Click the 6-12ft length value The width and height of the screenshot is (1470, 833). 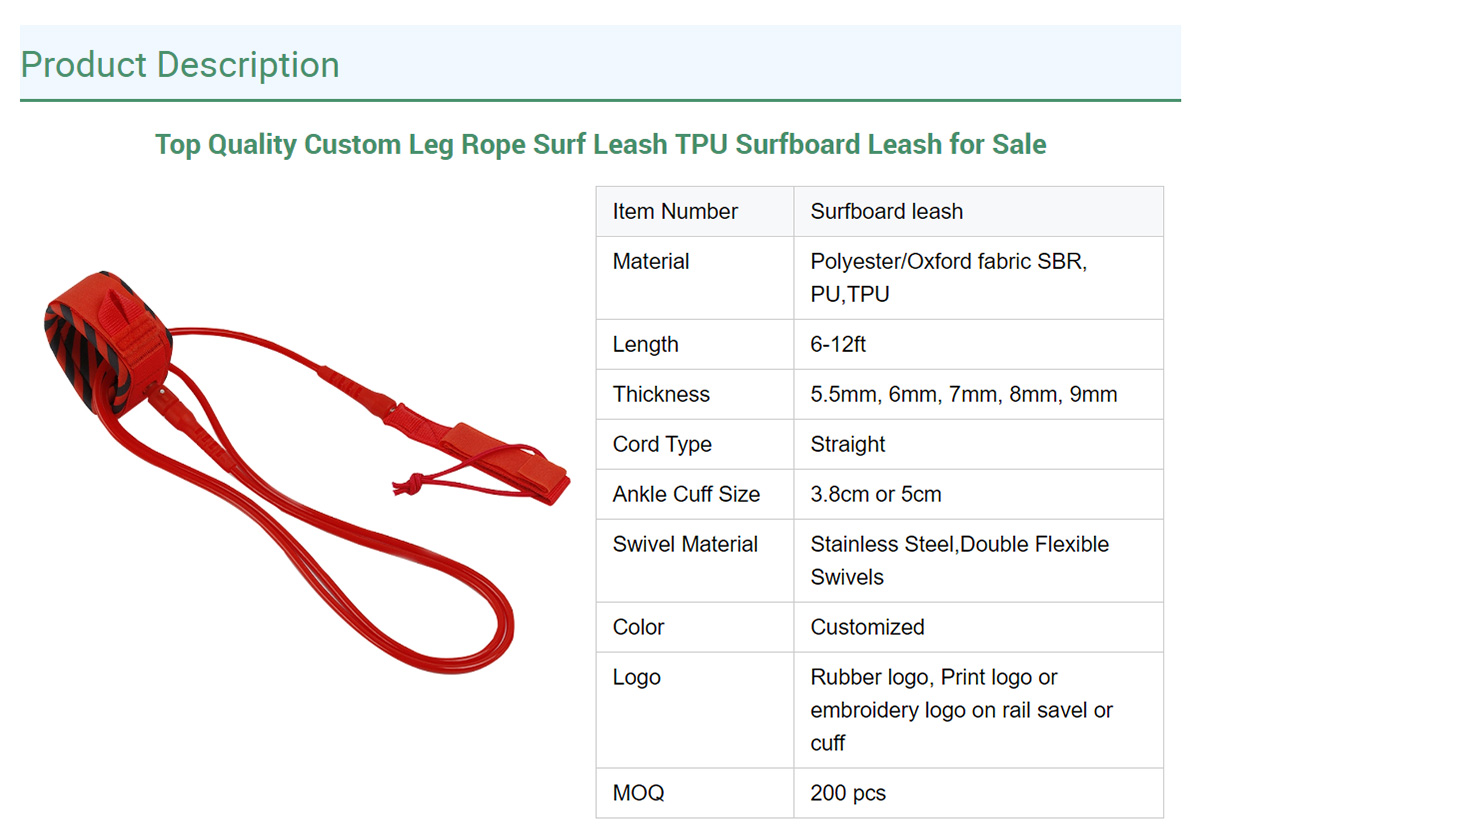838,345
